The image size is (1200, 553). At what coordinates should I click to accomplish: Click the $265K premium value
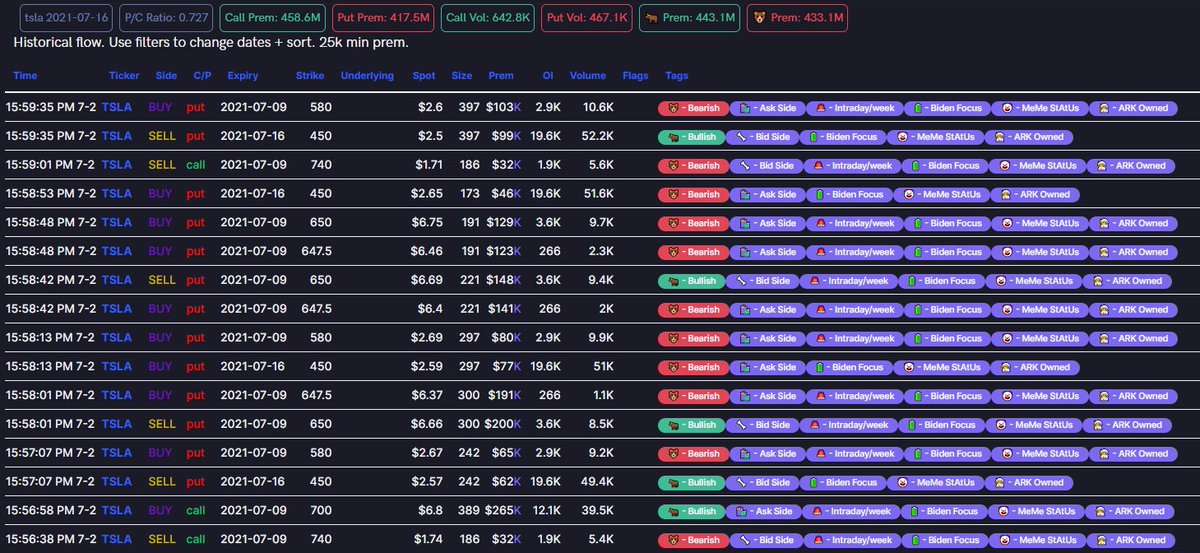point(504,510)
